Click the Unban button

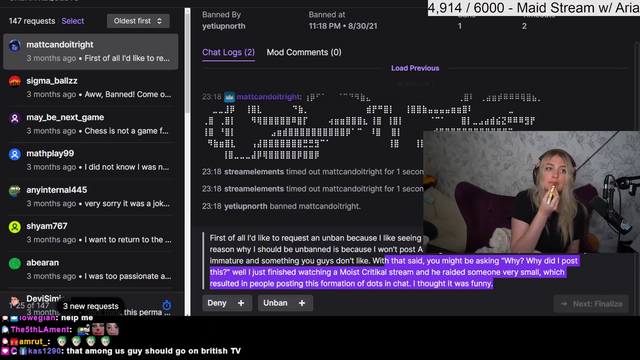(x=285, y=303)
